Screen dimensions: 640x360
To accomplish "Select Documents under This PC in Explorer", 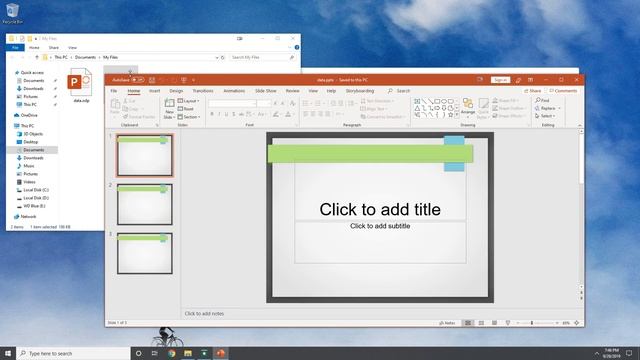I will point(33,150).
